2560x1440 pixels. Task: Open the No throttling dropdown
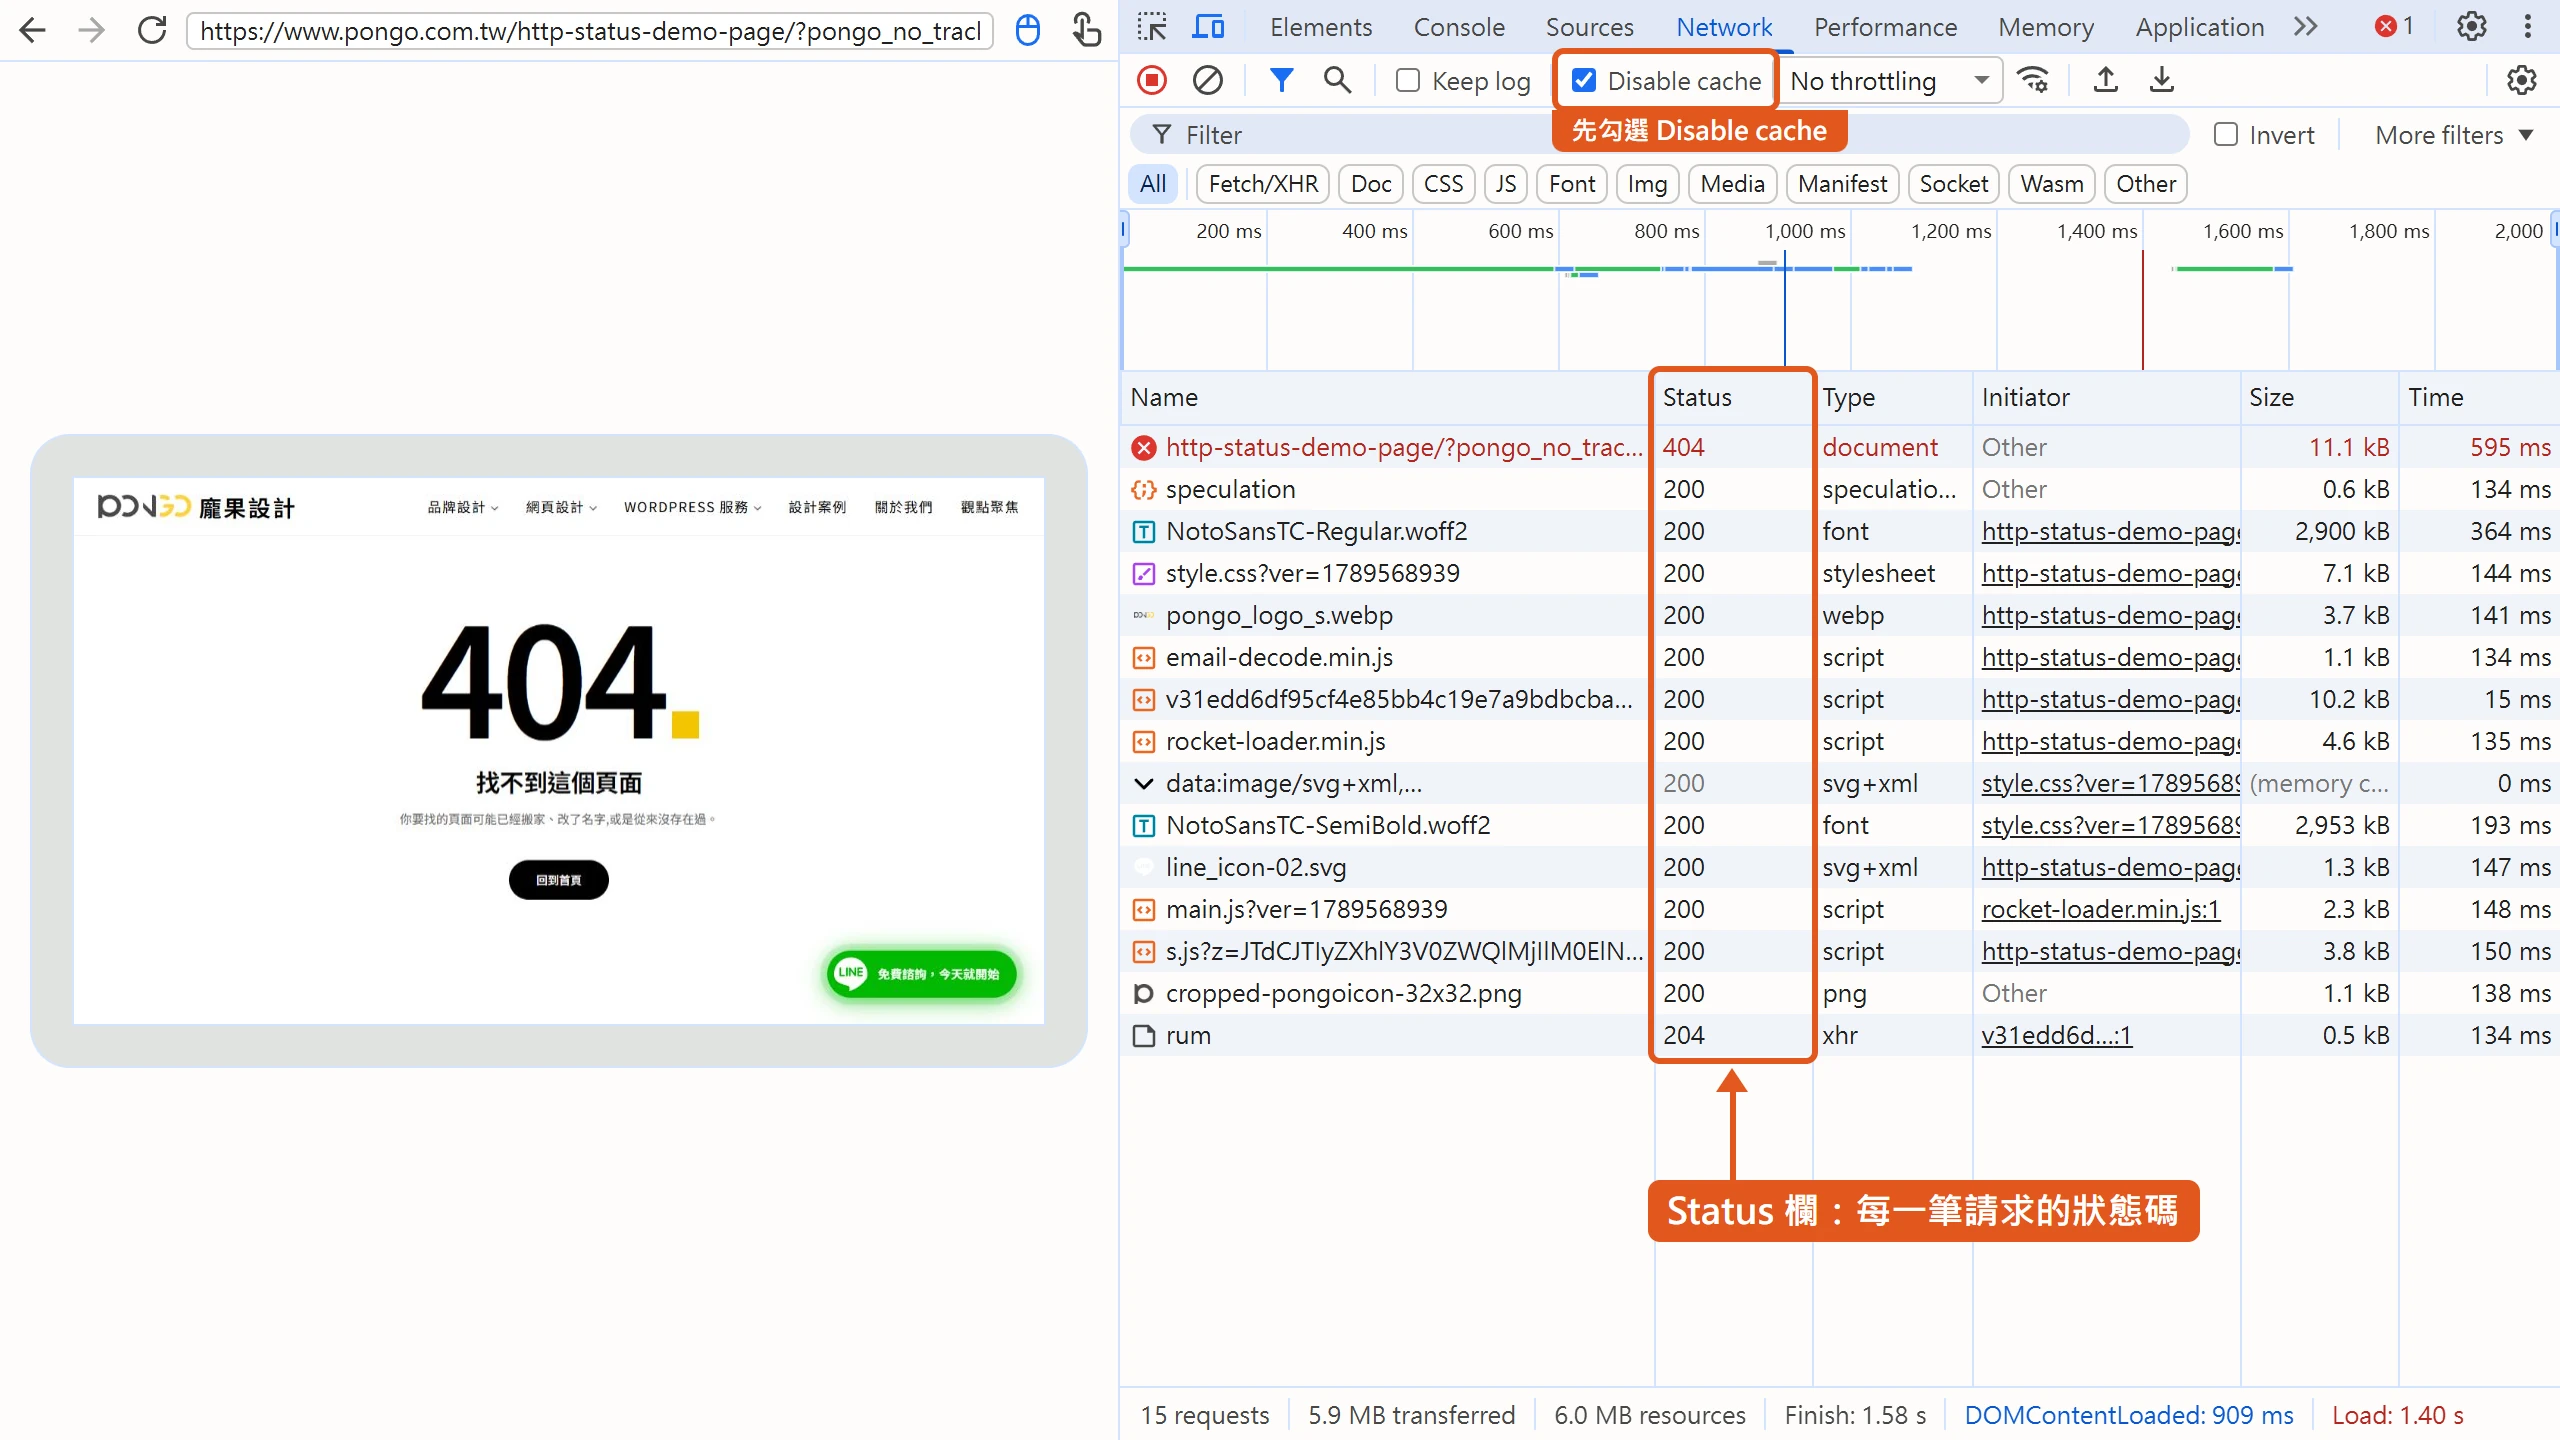coord(1890,80)
